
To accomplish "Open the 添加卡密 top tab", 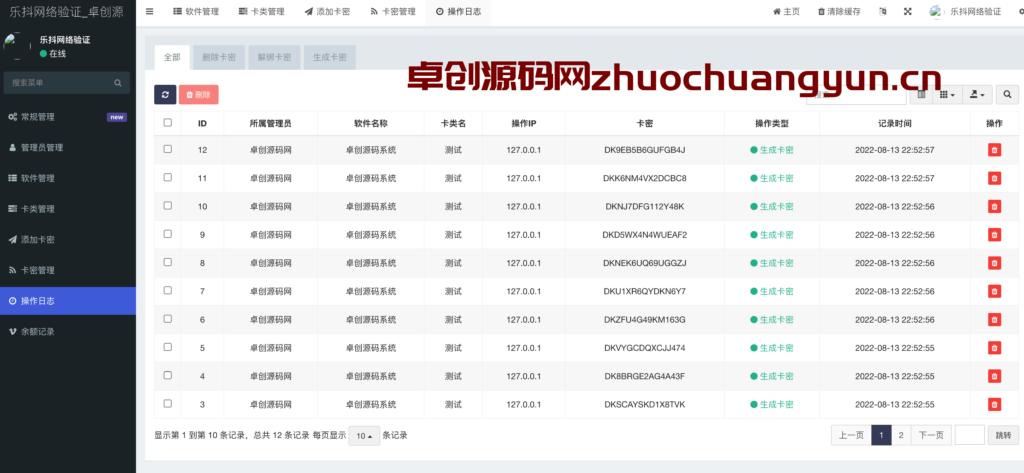I will pyautogui.click(x=327, y=12).
